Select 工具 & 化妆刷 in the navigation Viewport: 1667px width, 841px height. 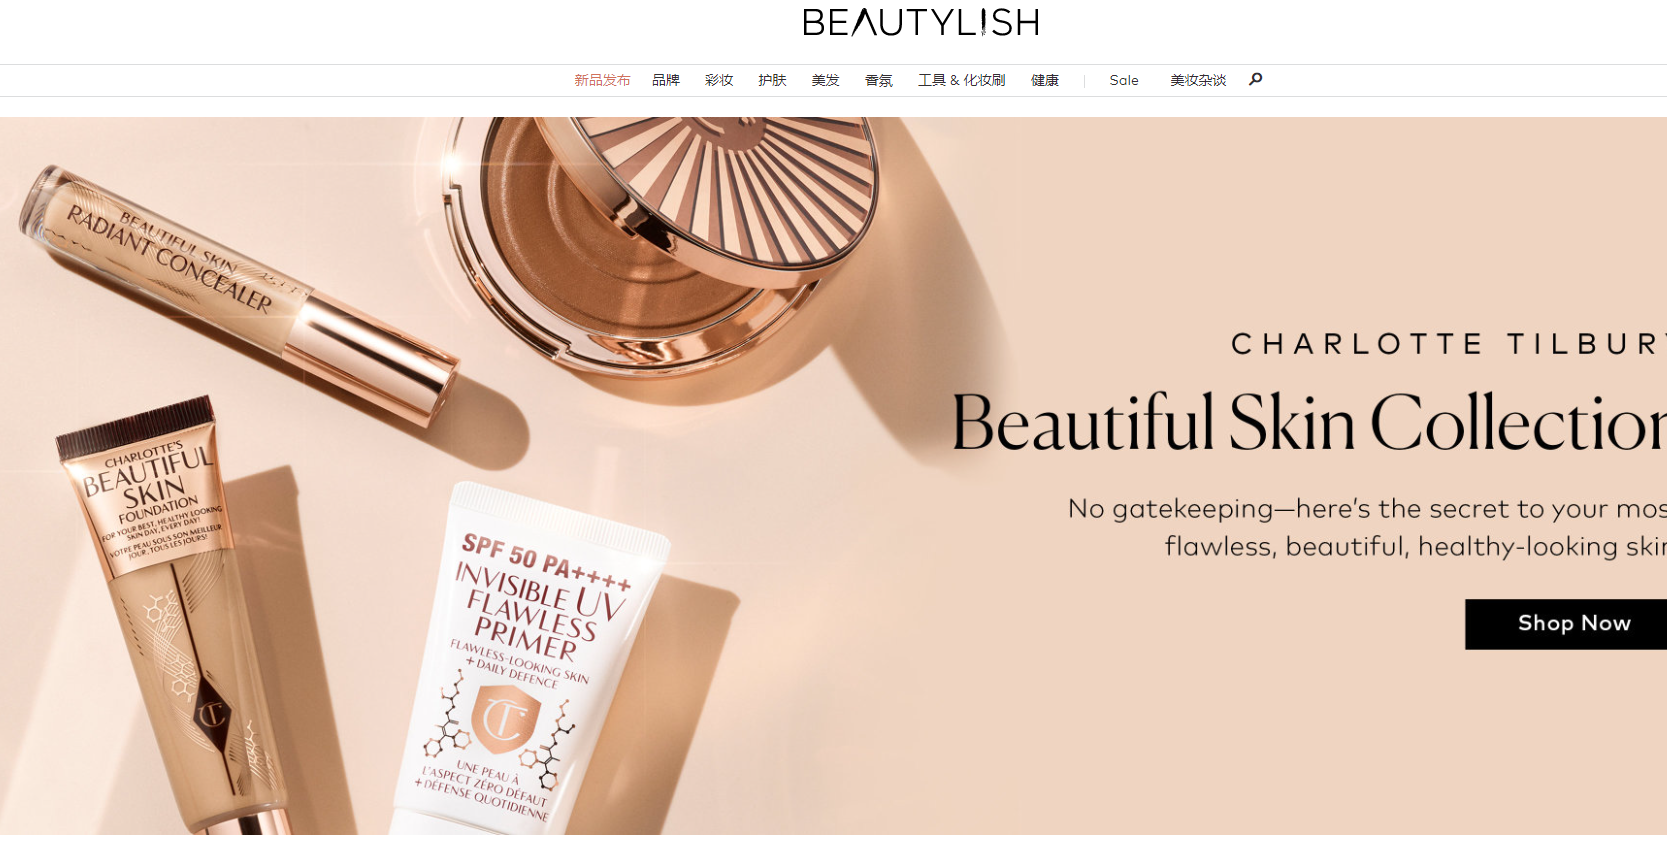point(962,80)
